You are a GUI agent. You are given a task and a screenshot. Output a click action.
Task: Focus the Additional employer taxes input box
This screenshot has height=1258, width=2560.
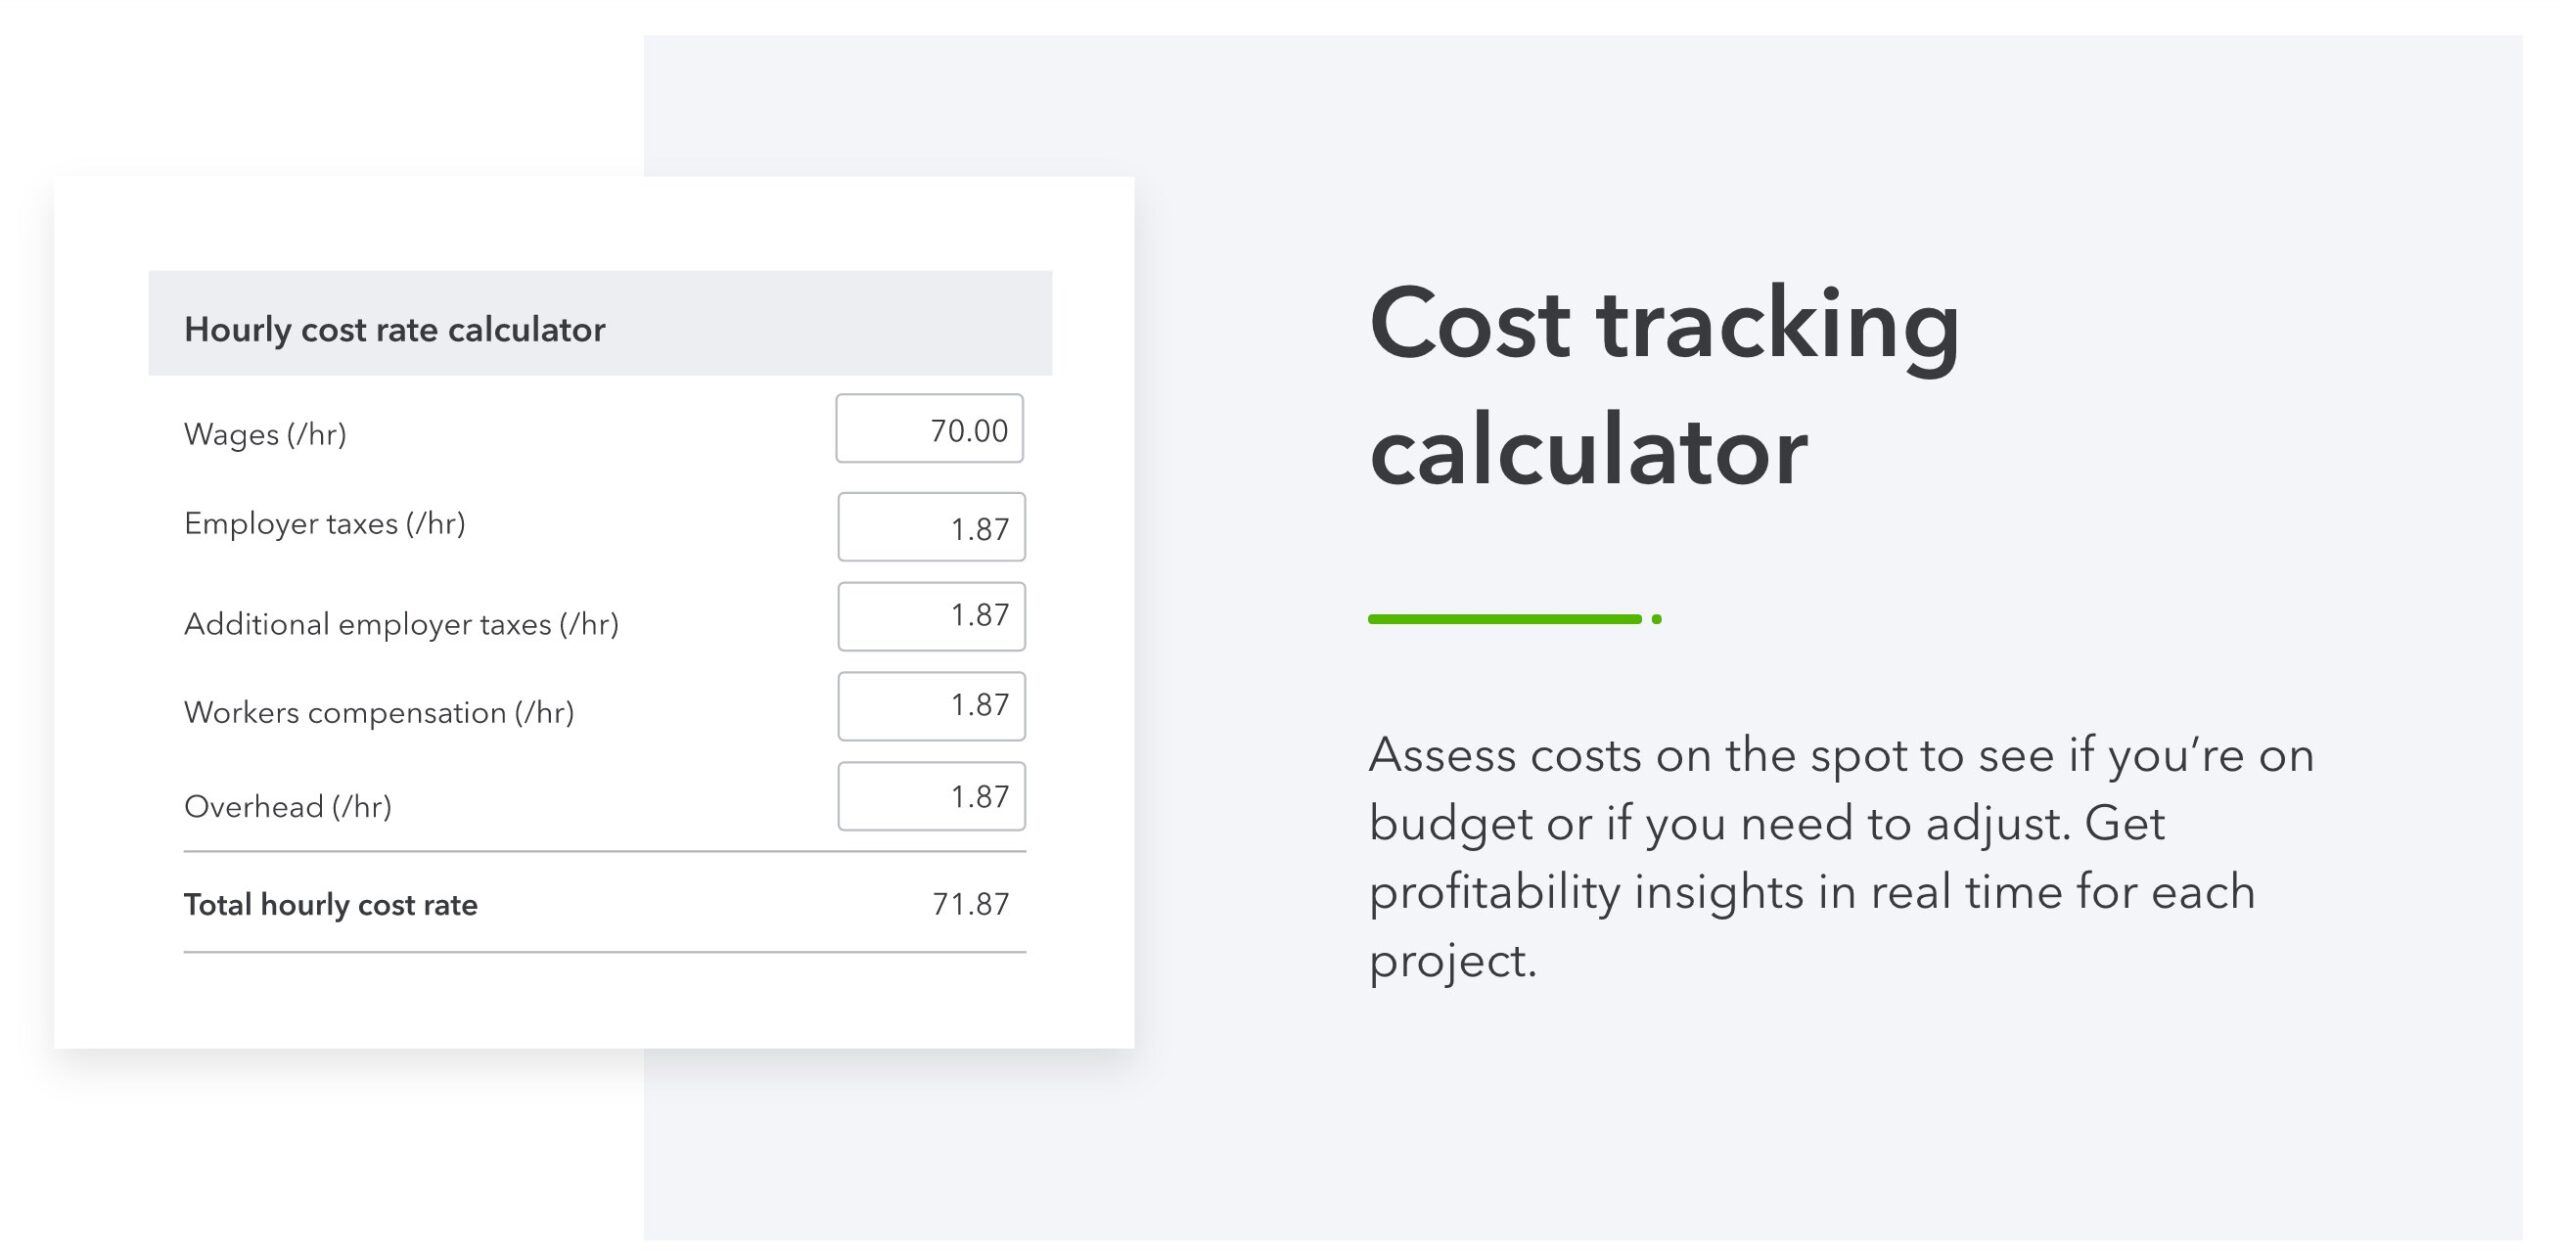point(931,616)
